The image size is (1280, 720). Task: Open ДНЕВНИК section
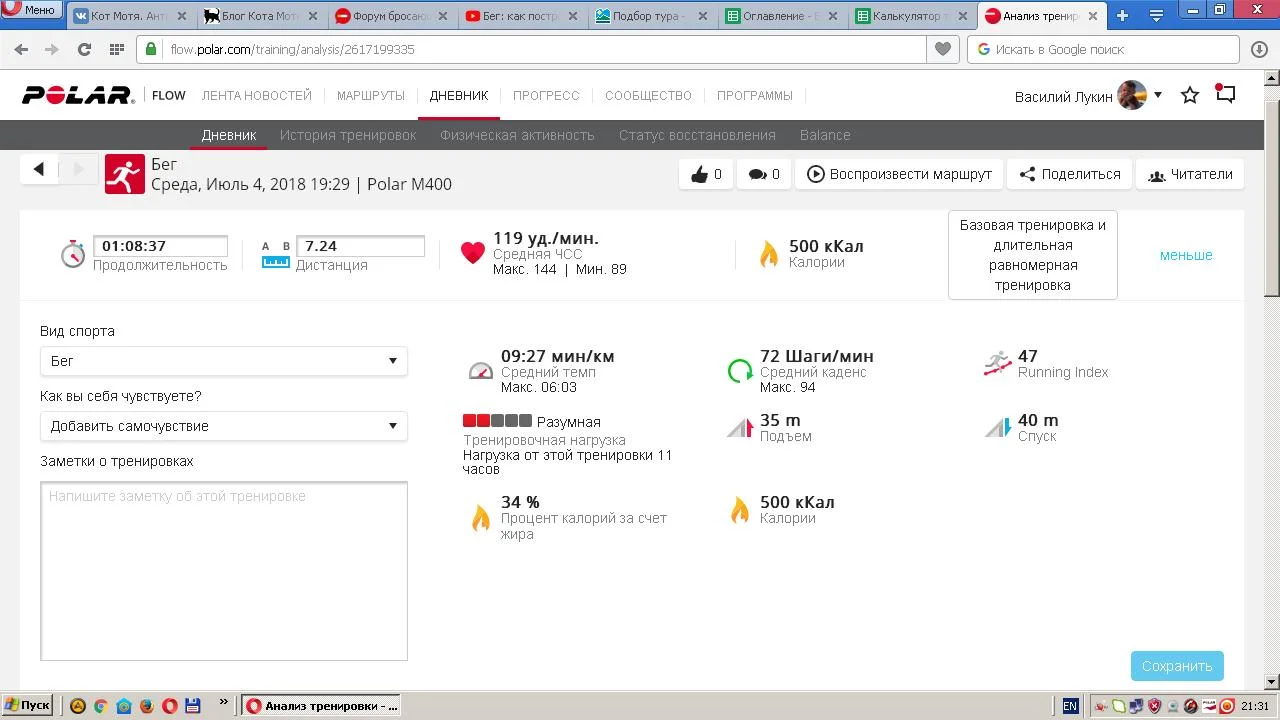point(459,95)
